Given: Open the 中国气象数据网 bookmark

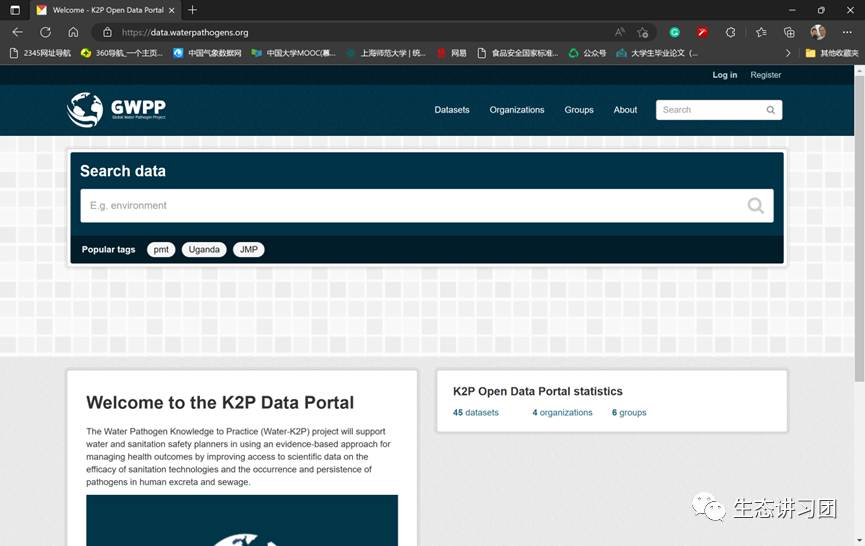Looking at the screenshot, I should (207, 53).
